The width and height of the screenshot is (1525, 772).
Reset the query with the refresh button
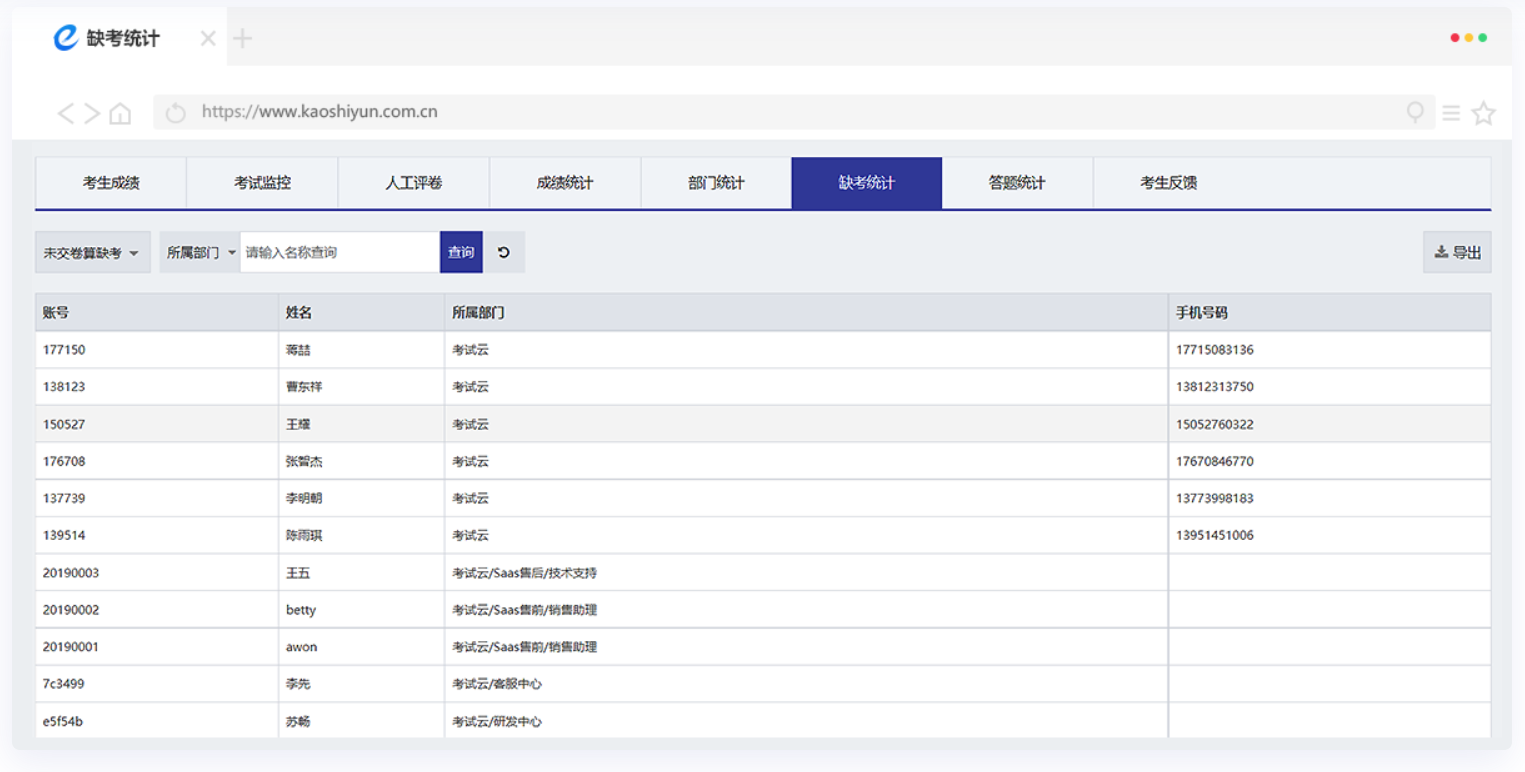504,252
